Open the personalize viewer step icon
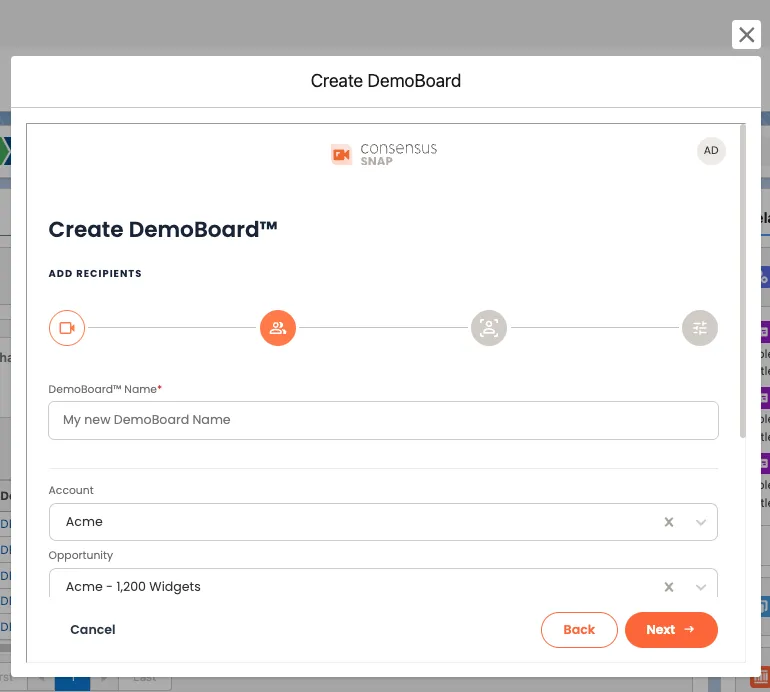Image resolution: width=770 pixels, height=692 pixels. (489, 328)
